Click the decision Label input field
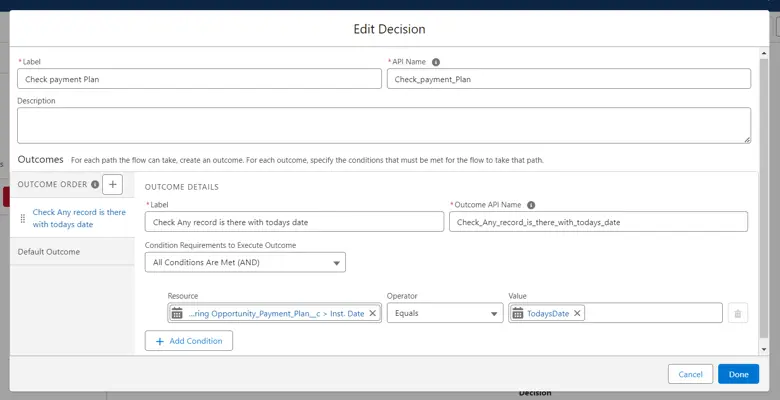 tap(199, 79)
